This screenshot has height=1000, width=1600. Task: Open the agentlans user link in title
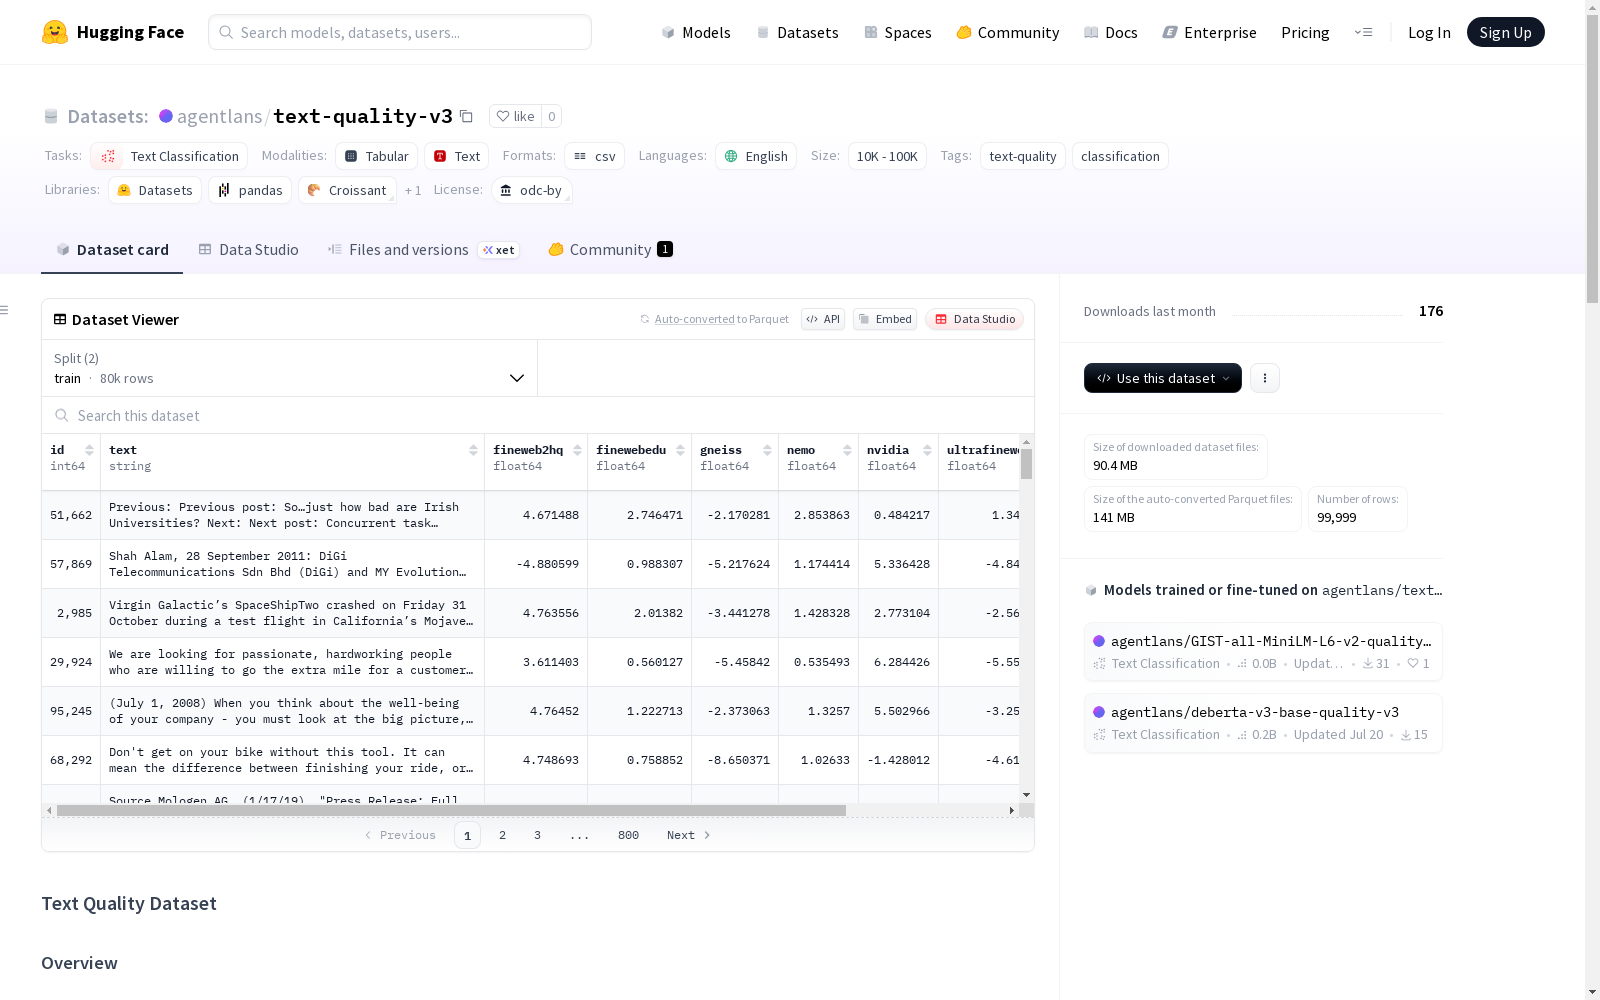219,116
